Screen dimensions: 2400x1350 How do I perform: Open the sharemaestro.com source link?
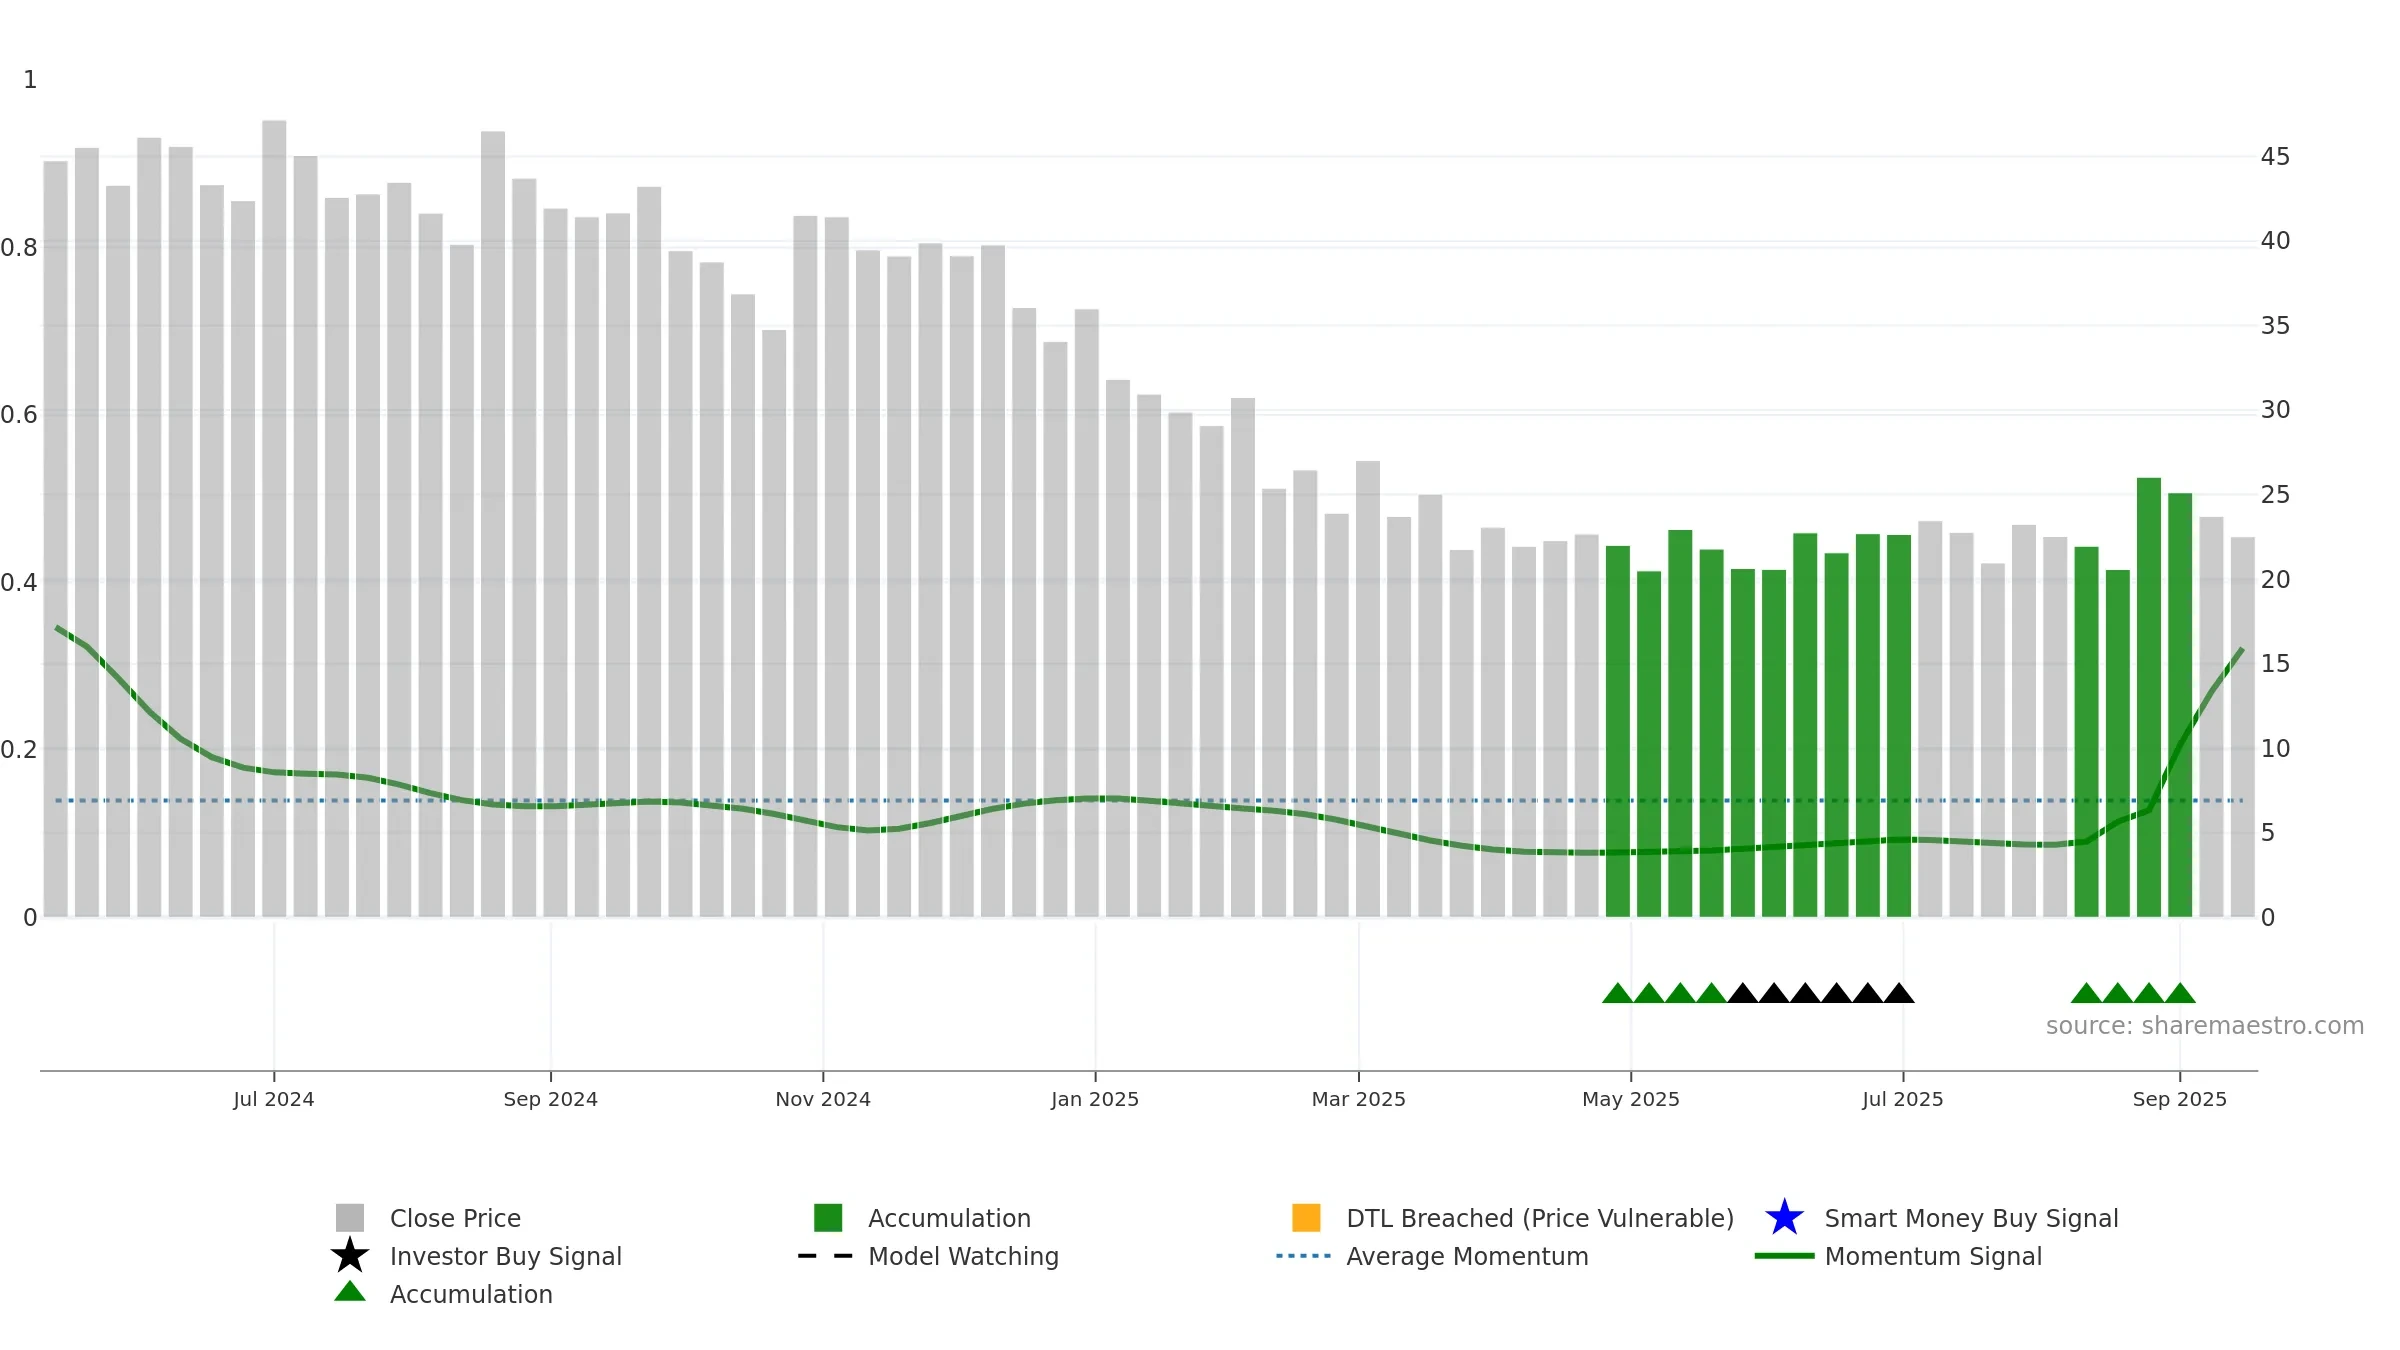pyautogui.click(x=2205, y=1026)
